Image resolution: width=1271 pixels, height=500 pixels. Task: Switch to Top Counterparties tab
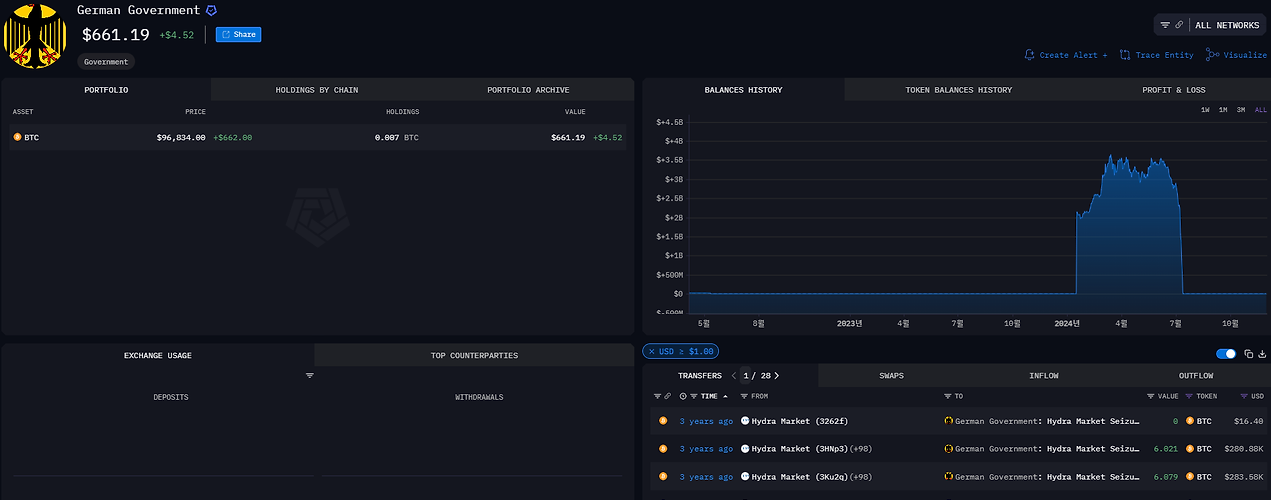click(474, 355)
